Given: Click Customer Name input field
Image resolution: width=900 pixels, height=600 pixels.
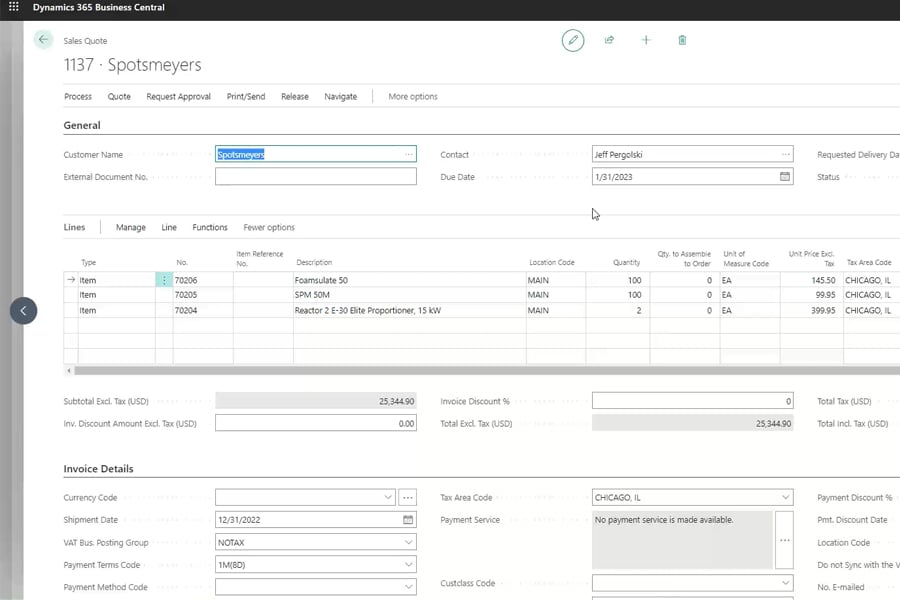Looking at the screenshot, I should 316,154.
